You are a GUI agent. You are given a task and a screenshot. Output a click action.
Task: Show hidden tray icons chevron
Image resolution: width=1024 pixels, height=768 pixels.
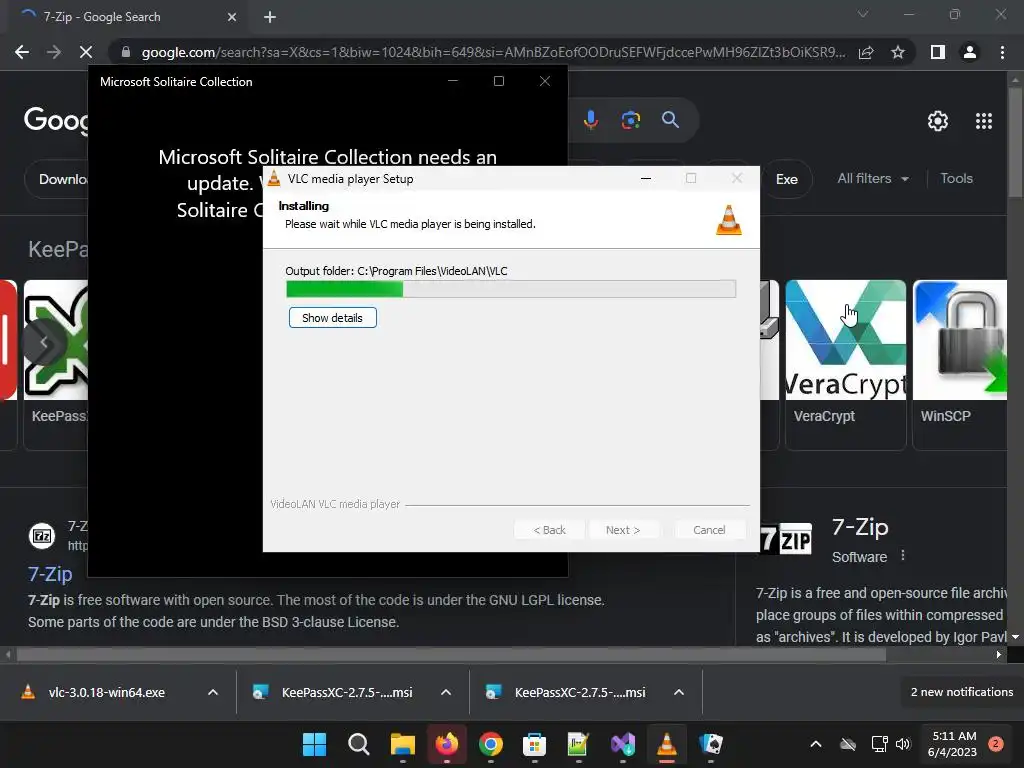point(816,744)
